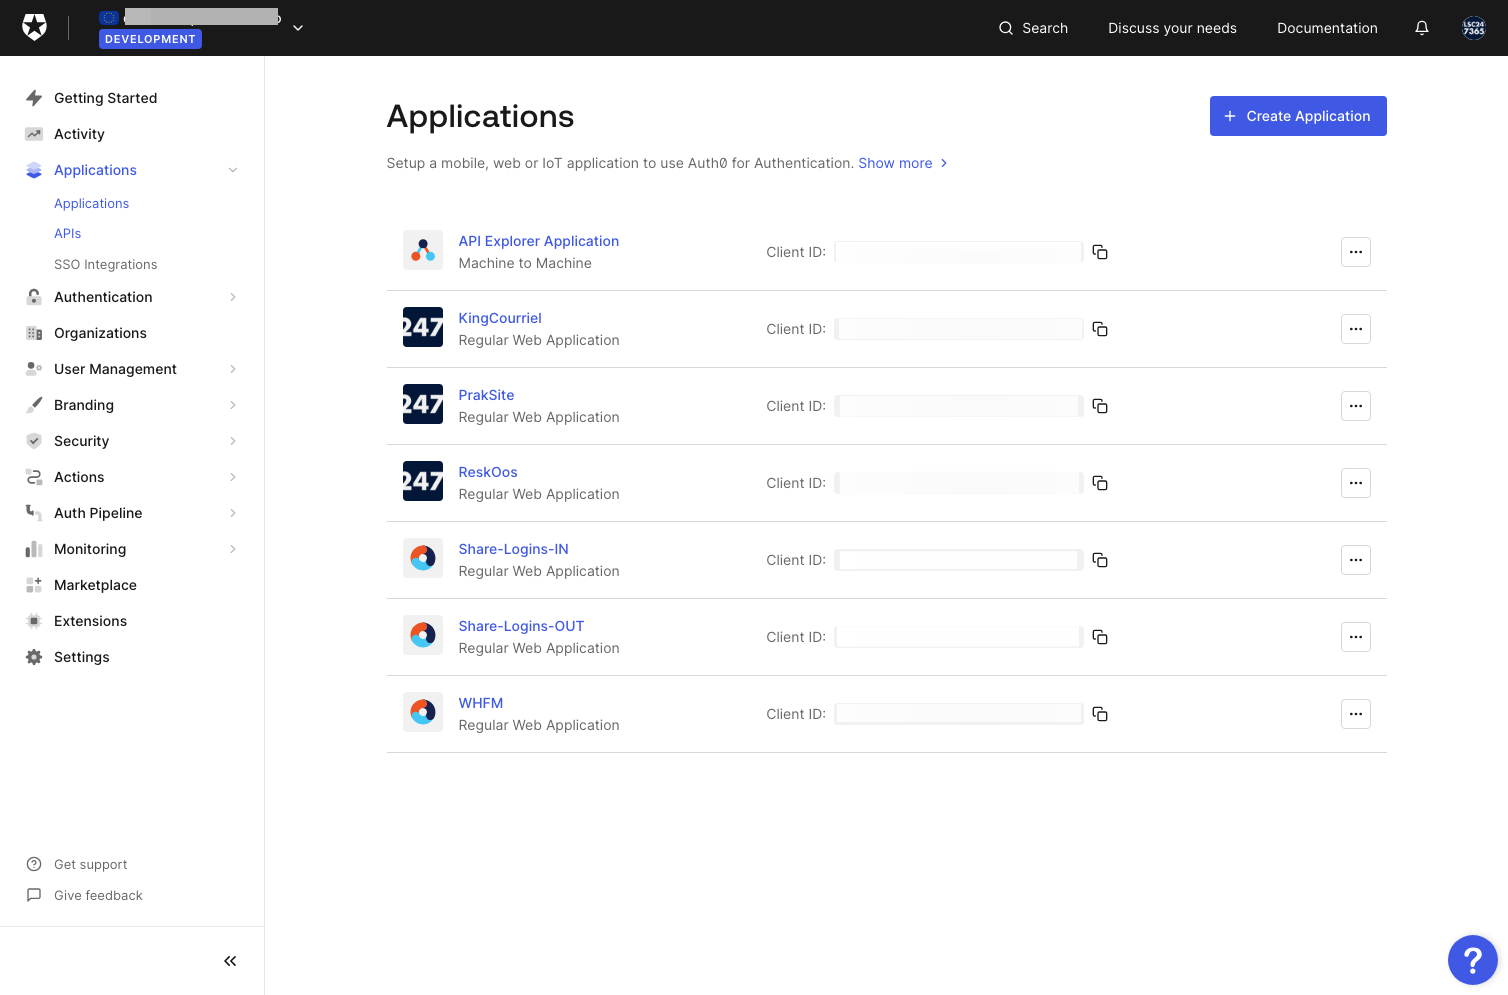Image resolution: width=1508 pixels, height=995 pixels.
Task: Collapse the Applications sidebar section
Action: coord(233,170)
